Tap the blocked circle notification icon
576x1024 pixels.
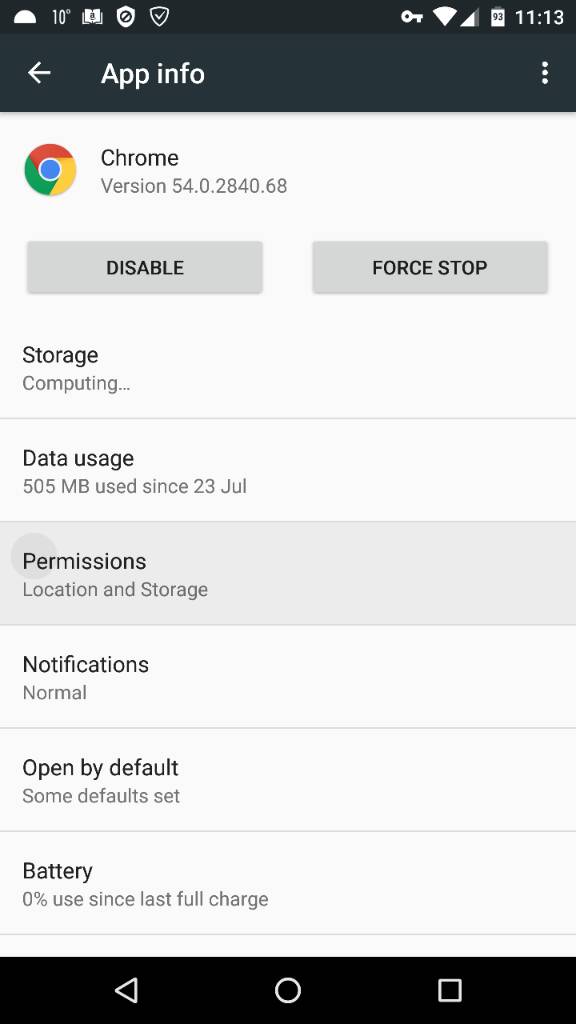[125, 17]
